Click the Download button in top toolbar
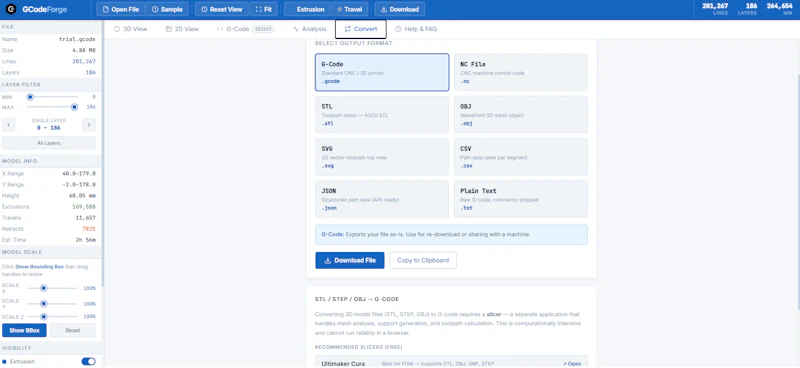 [x=399, y=9]
